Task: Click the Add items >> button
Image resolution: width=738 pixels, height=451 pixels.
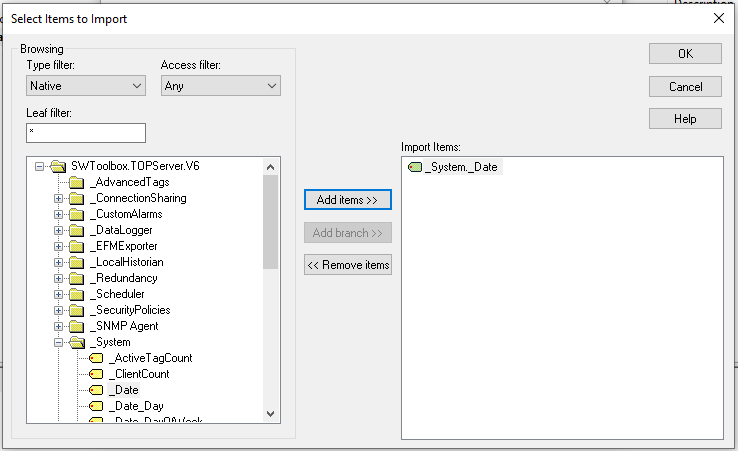Action: 347,200
